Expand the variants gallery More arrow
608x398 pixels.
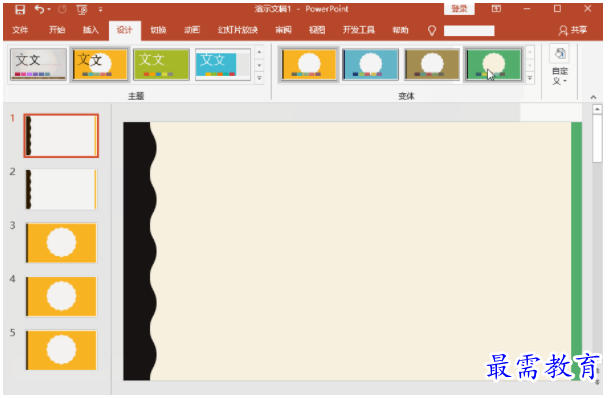click(530, 78)
